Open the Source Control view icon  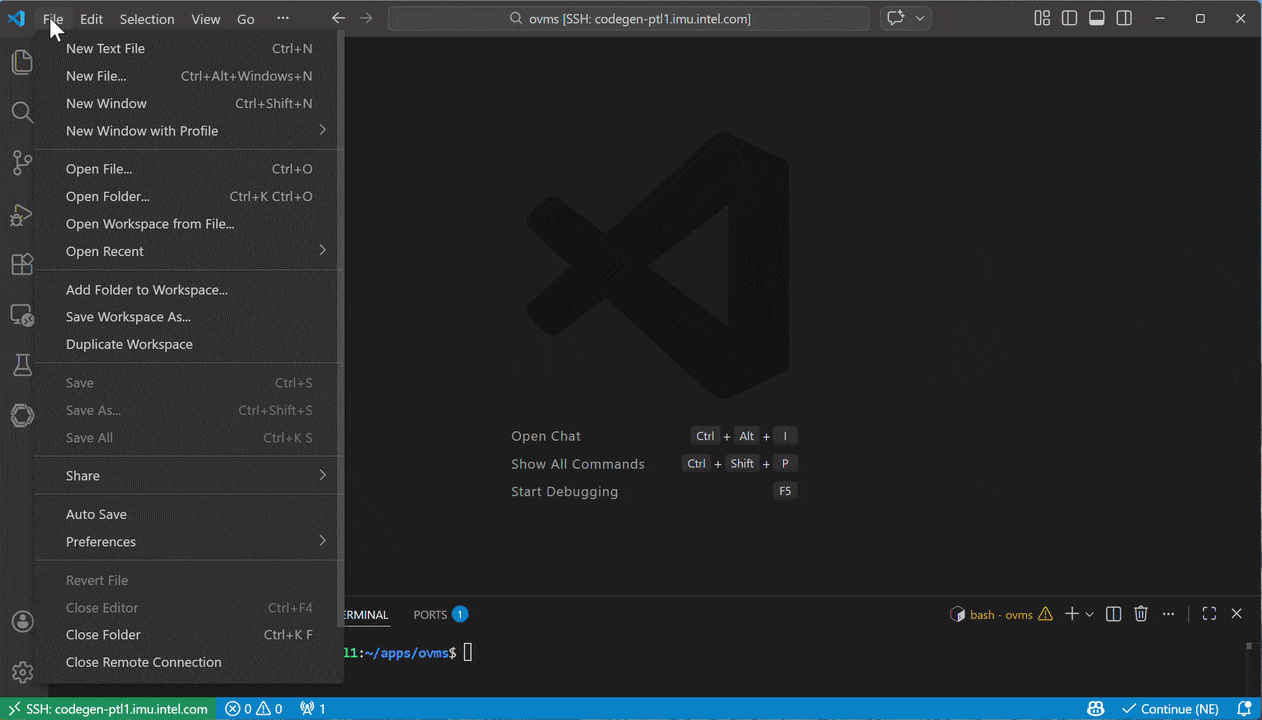pos(22,163)
